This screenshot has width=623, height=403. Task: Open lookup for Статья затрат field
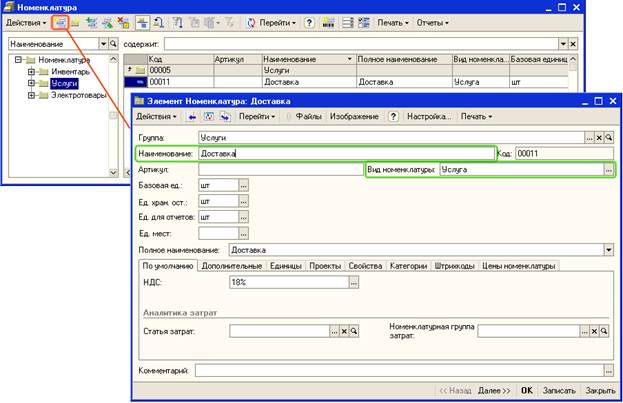(332, 331)
